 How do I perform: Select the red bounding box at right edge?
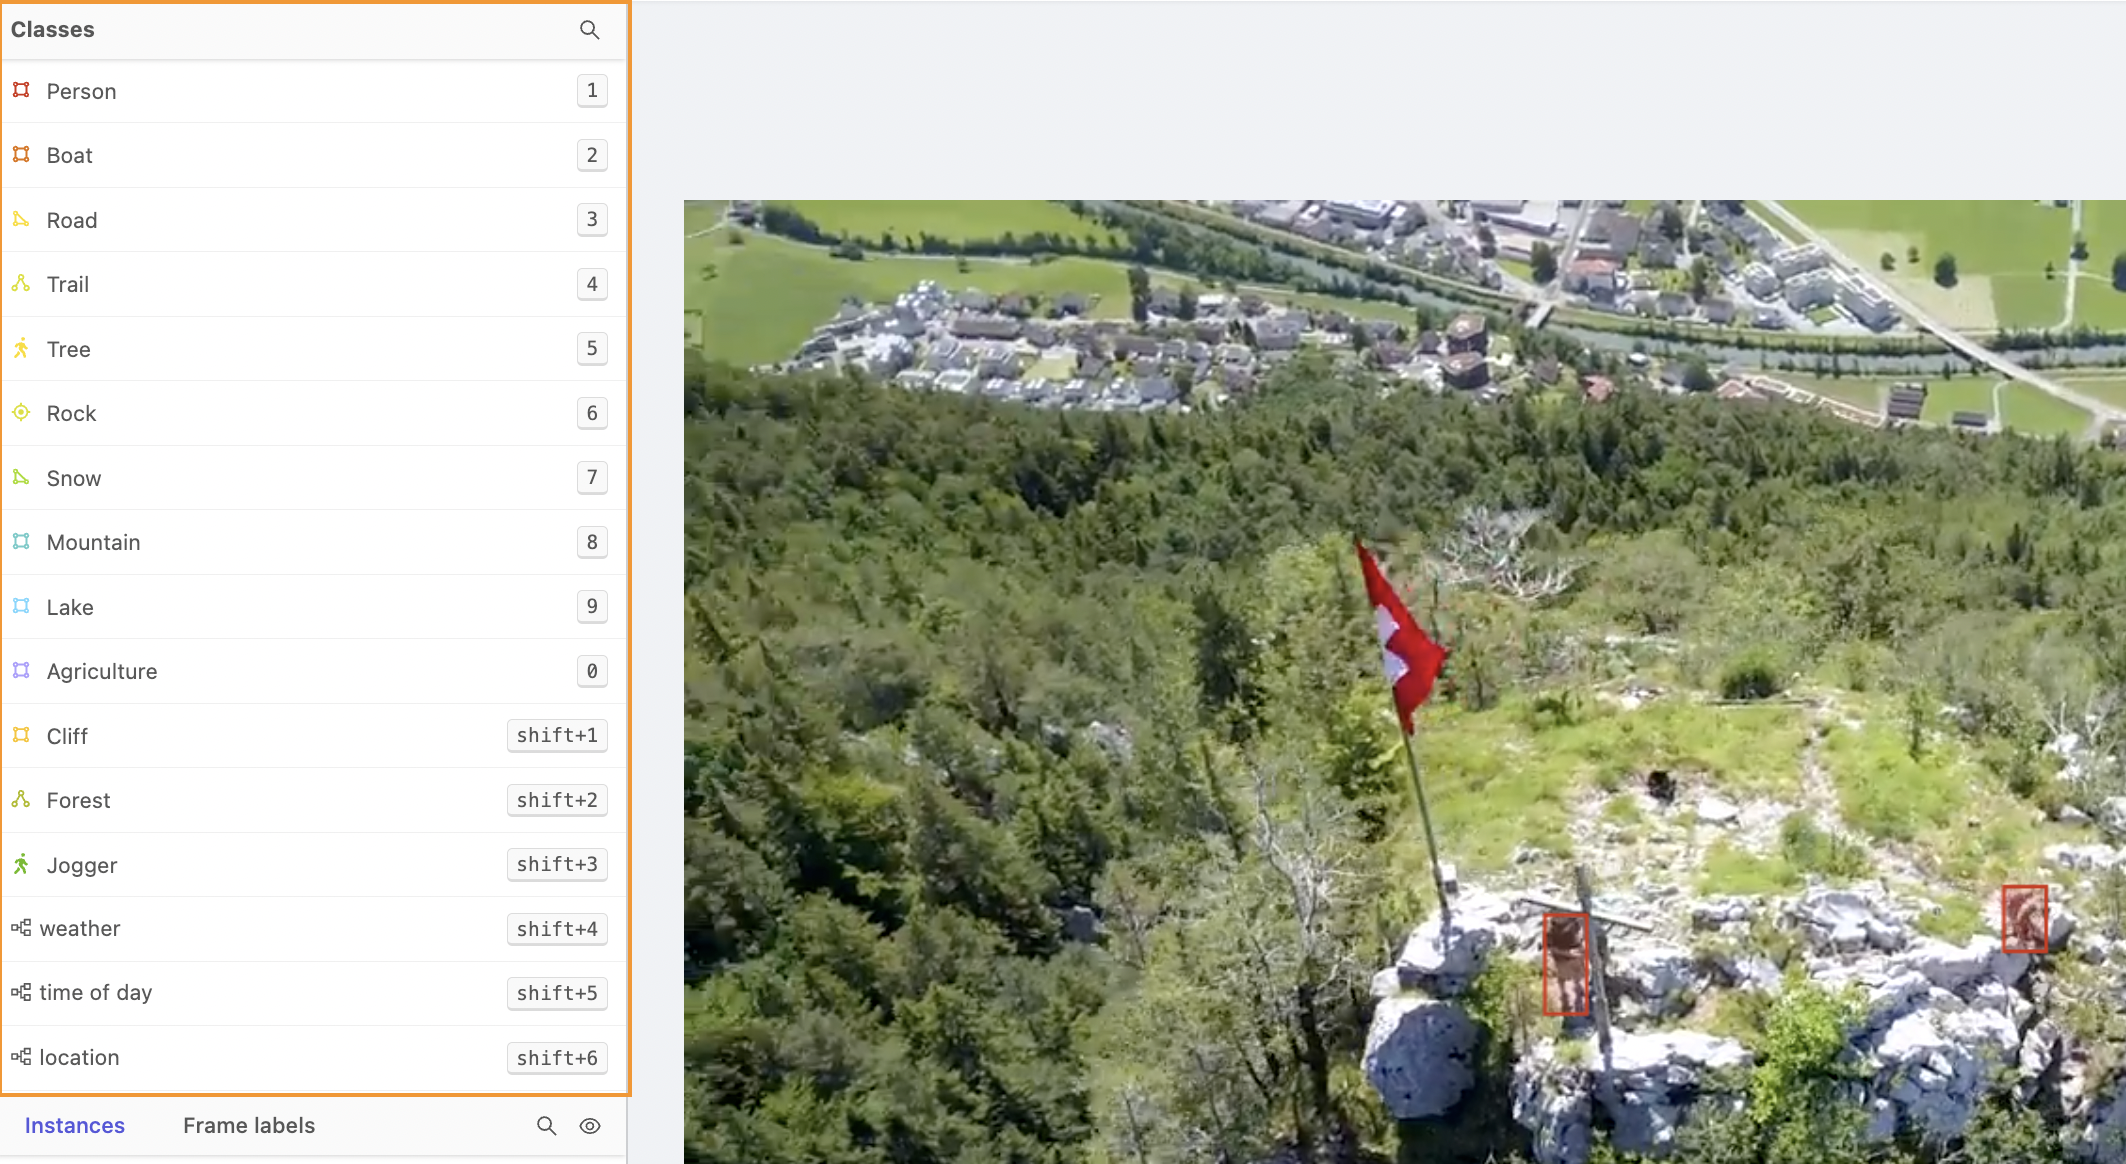(x=2025, y=918)
